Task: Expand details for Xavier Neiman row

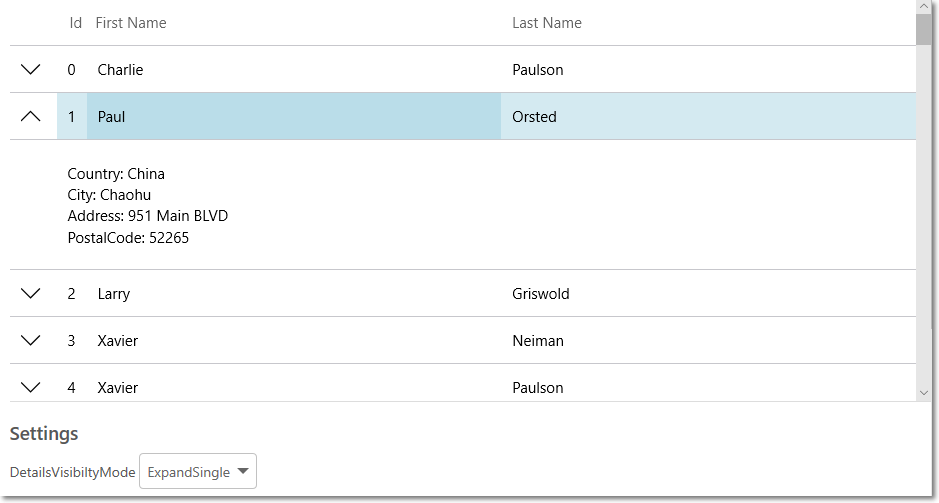Action: pyautogui.click(x=31, y=341)
